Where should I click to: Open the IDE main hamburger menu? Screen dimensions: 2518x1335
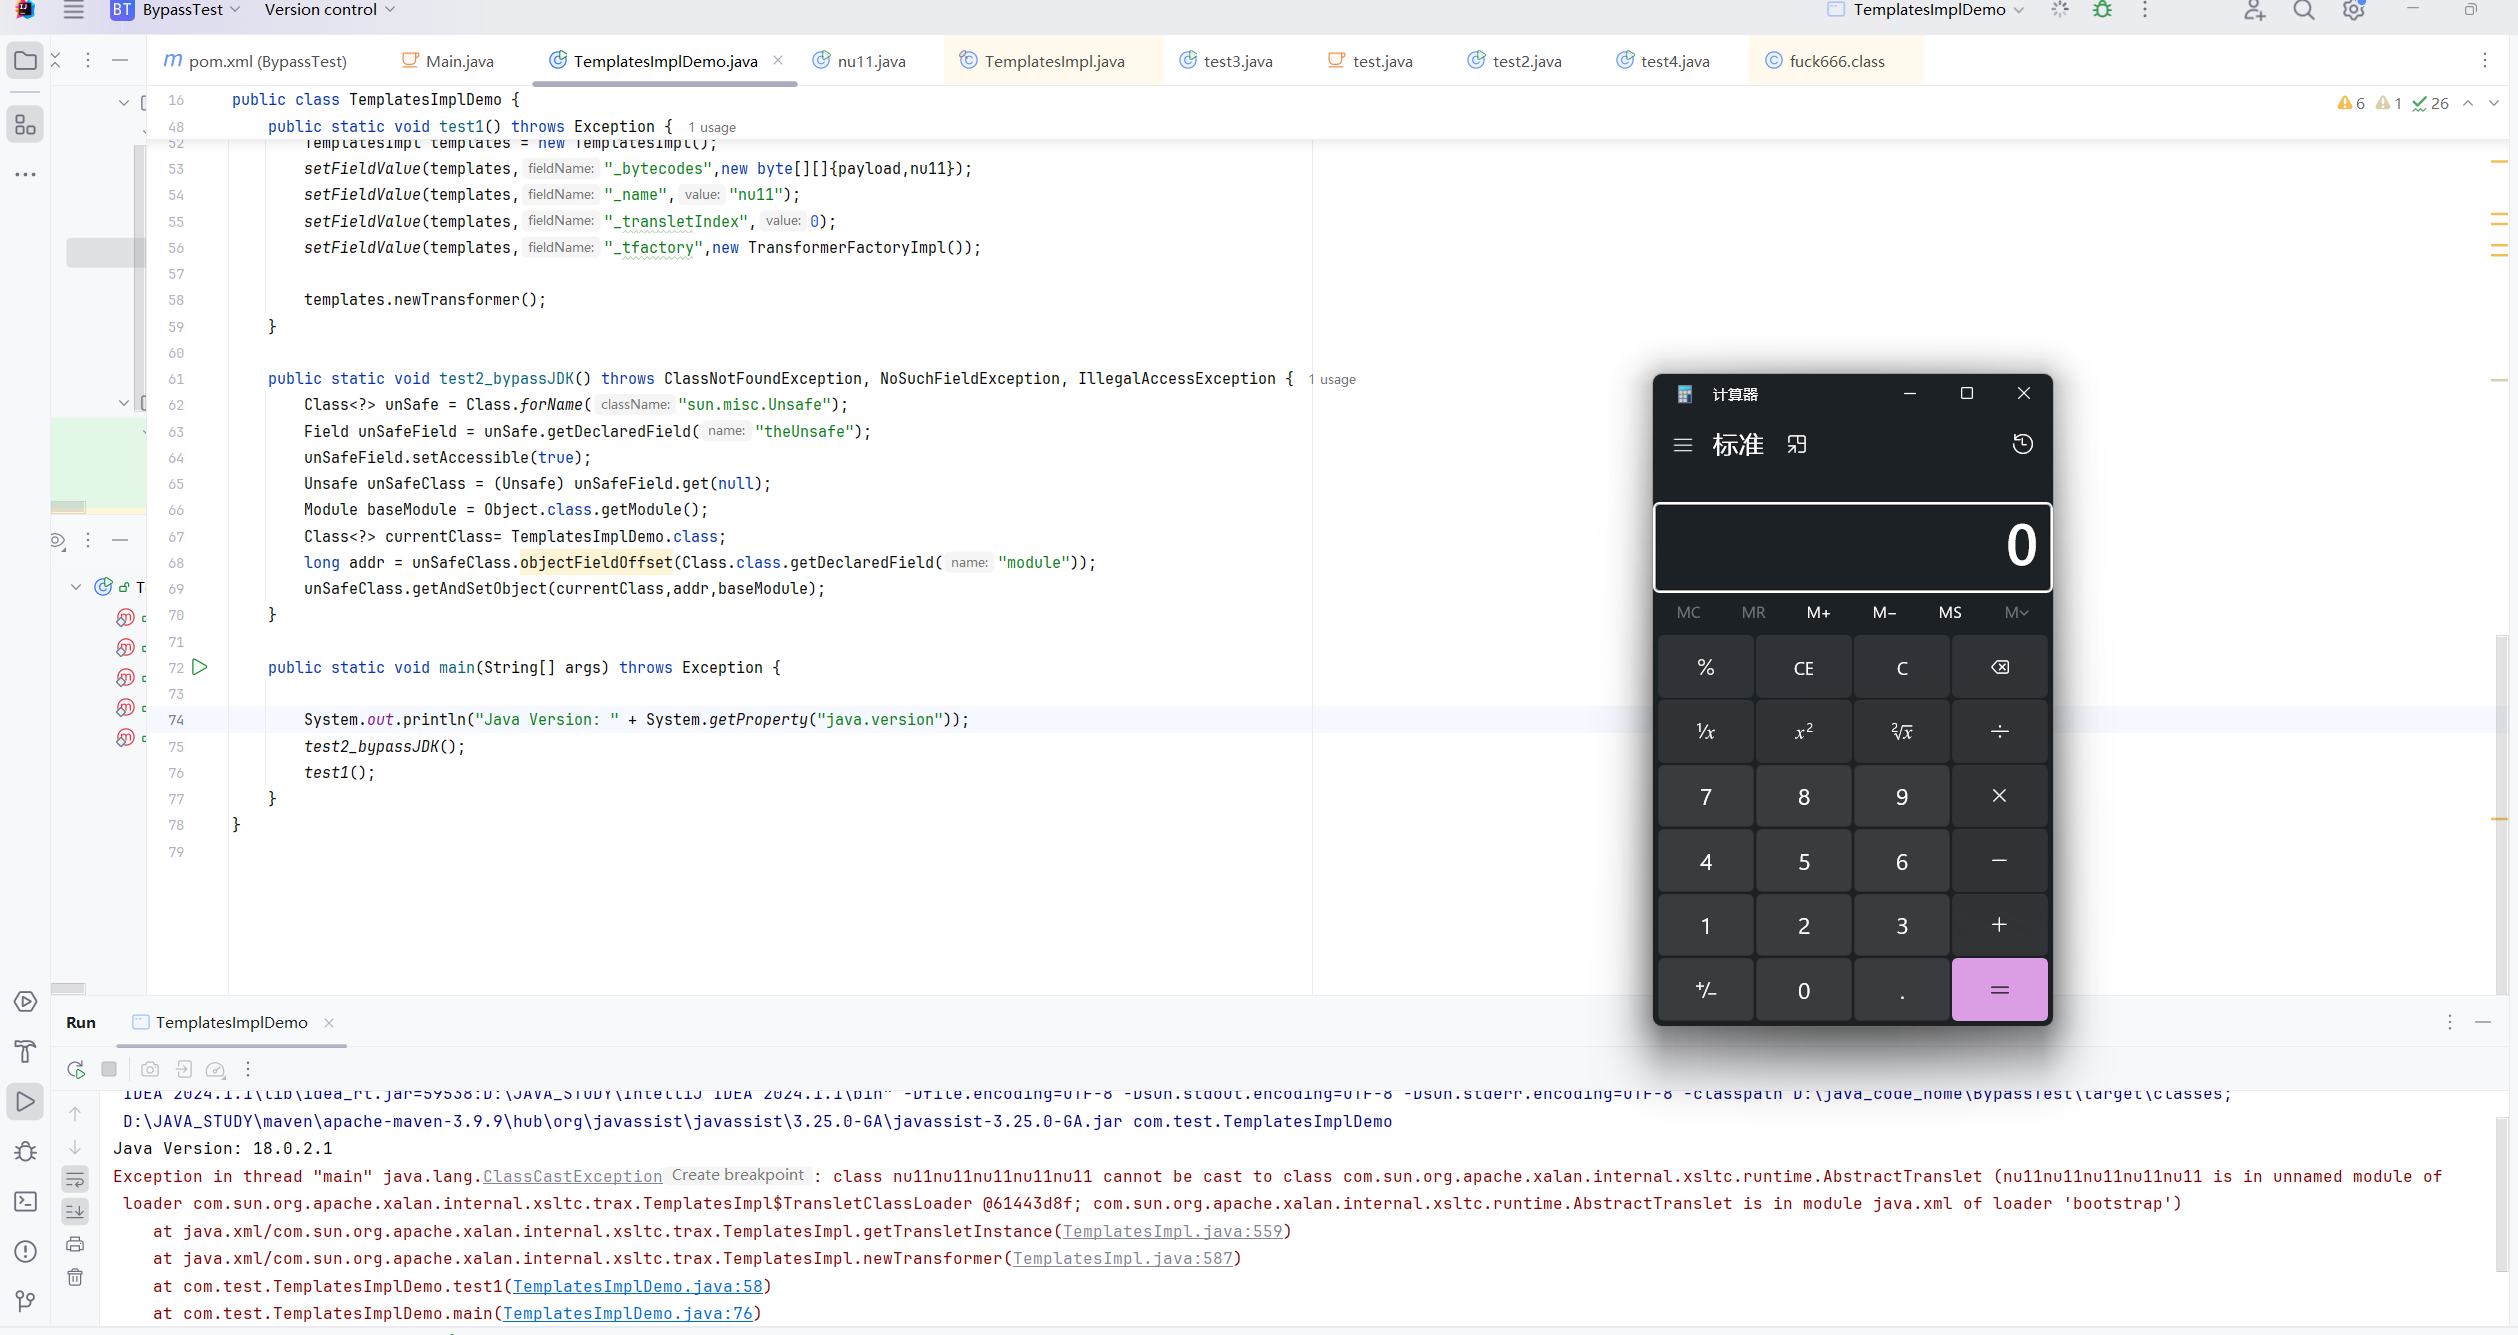coord(73,10)
